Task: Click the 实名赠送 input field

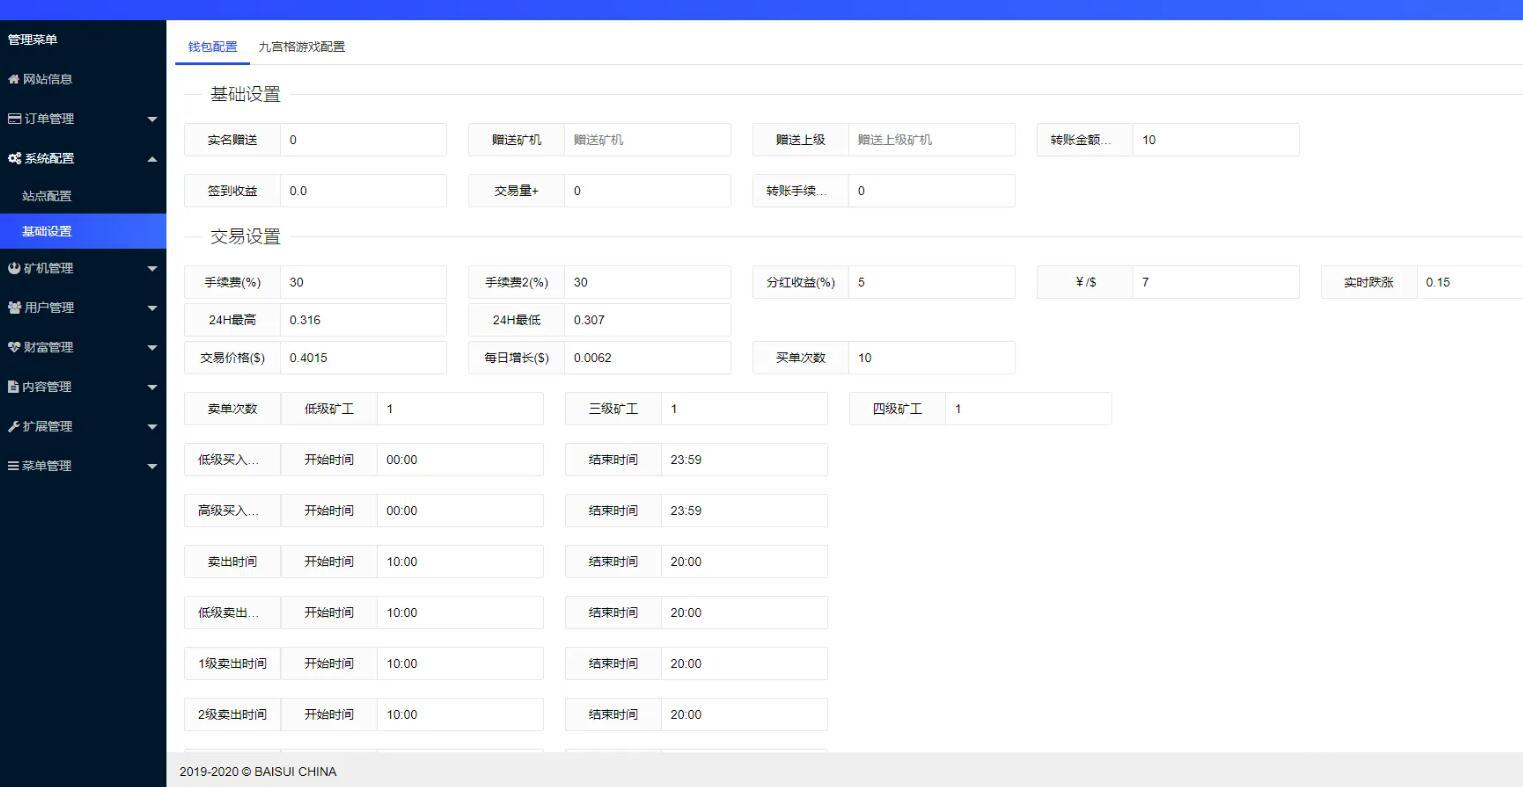Action: [363, 140]
